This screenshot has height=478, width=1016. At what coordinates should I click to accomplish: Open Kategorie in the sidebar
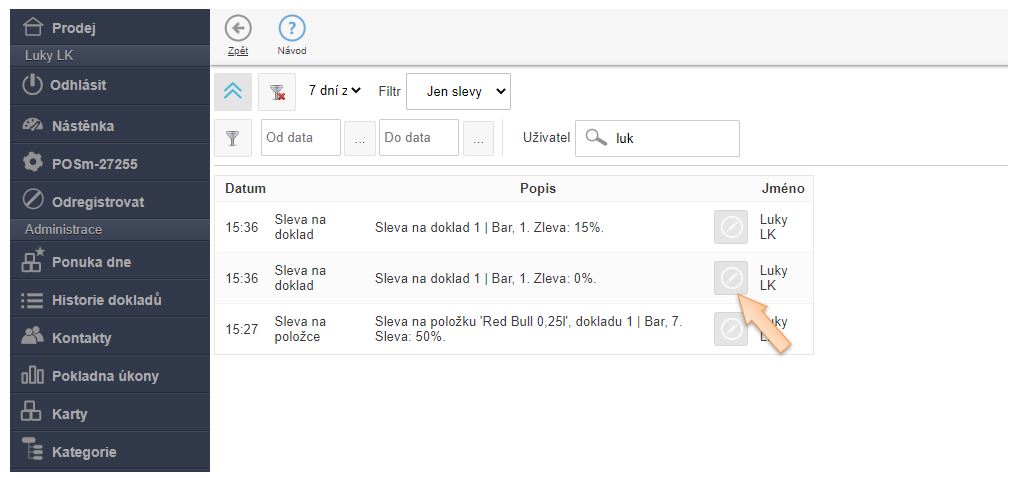pyautogui.click(x=84, y=452)
